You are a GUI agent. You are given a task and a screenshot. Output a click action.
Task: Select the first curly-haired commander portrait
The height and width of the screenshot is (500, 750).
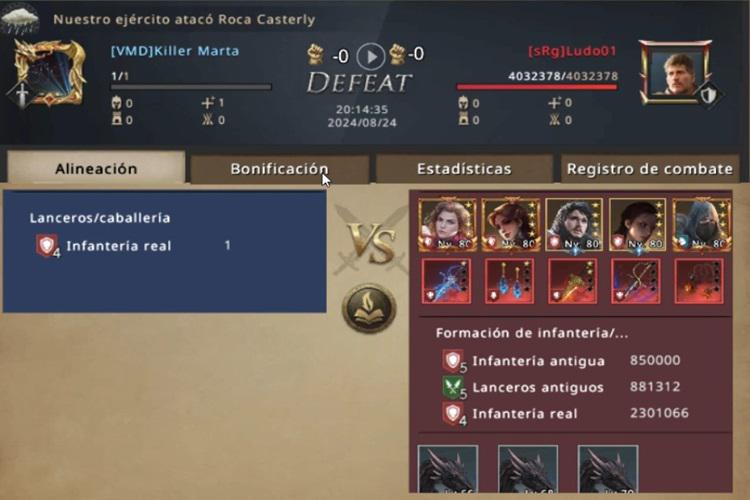(x=447, y=225)
